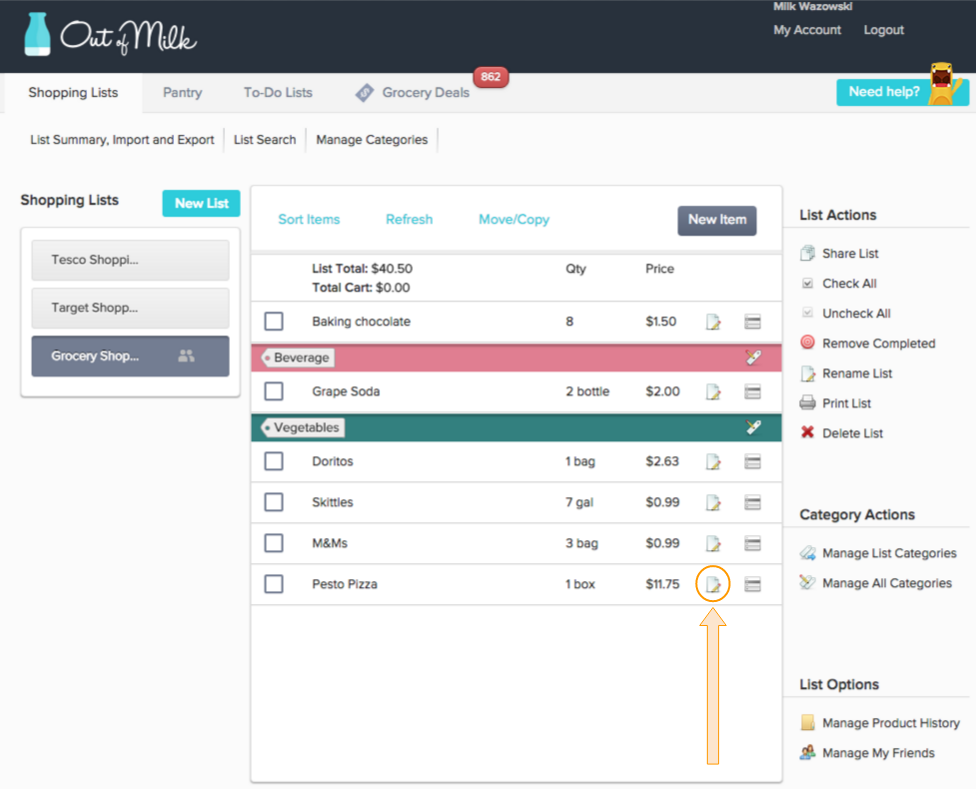Open the To-Do Lists tab
976x789 pixels.
(x=278, y=93)
